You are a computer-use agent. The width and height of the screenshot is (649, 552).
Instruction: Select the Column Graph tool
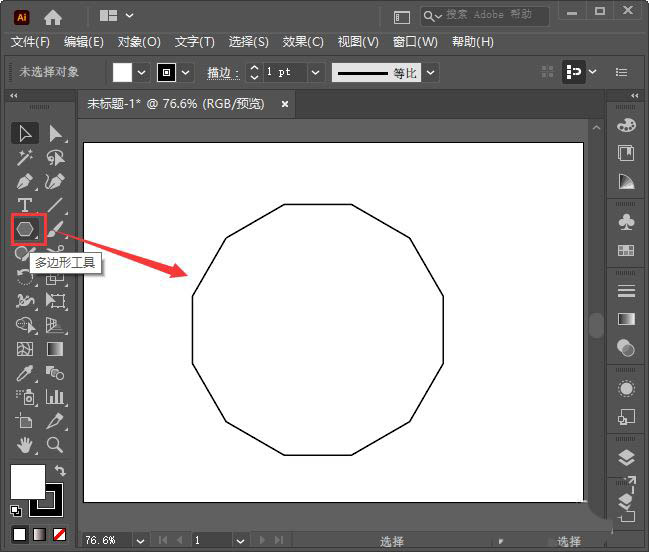55,397
